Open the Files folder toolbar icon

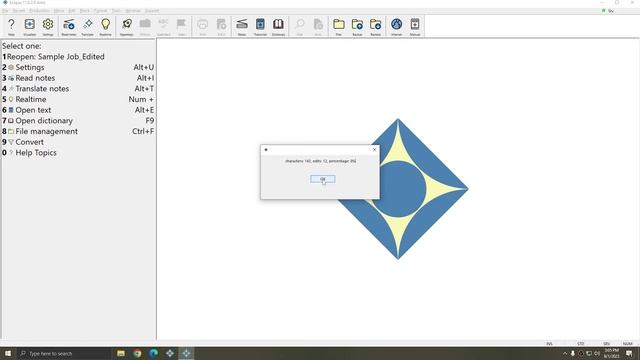click(x=338, y=27)
